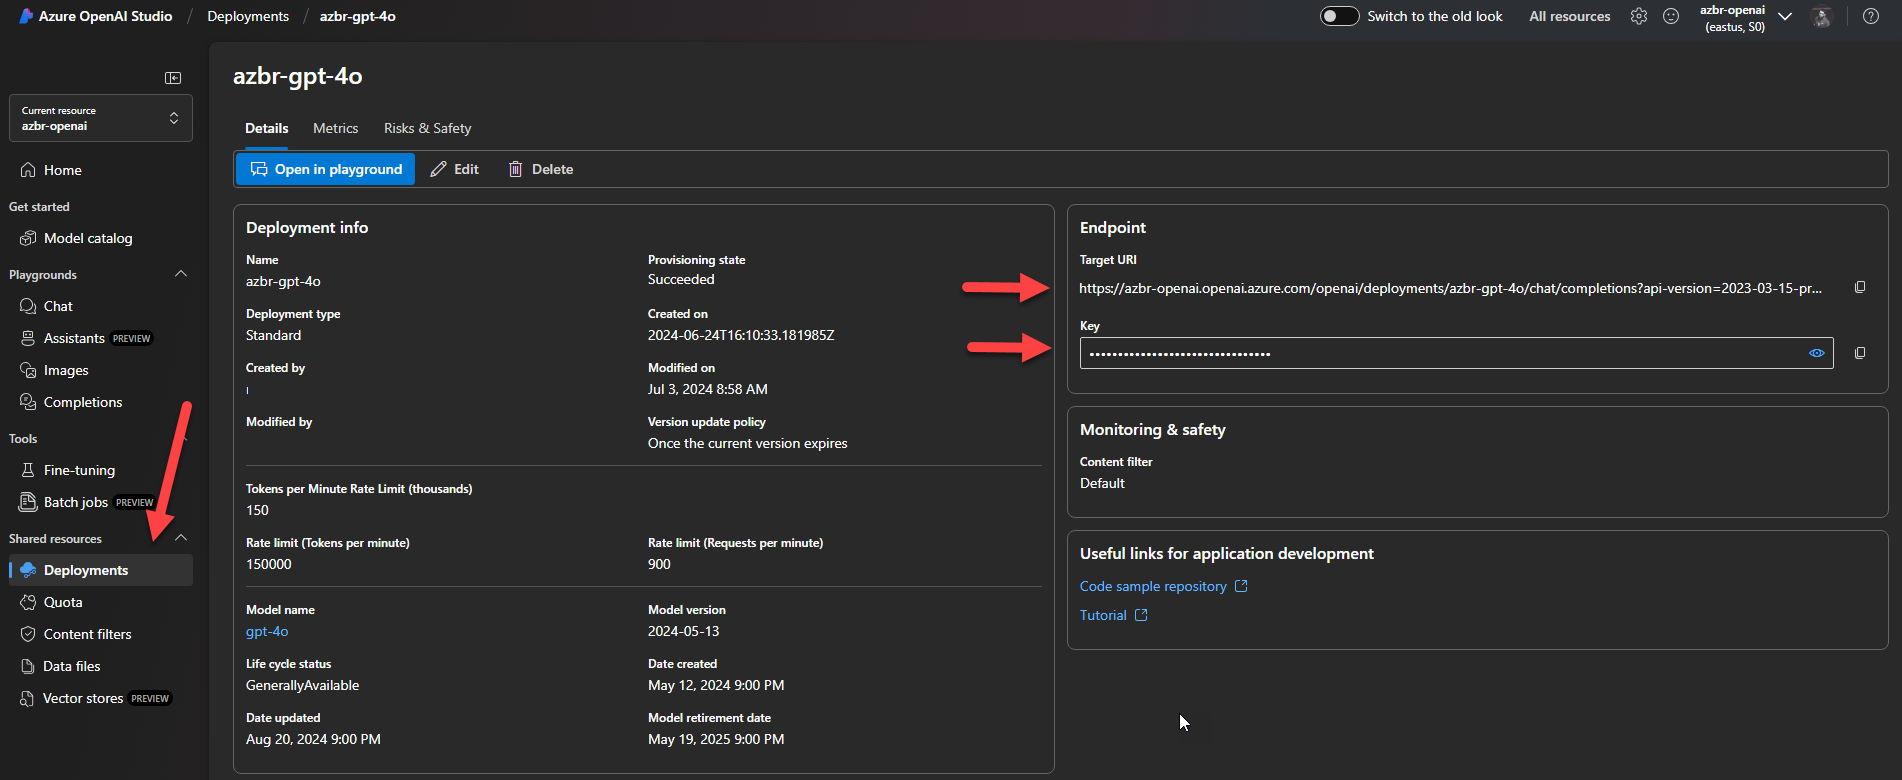Click the Content filters shield icon
This screenshot has width=1902, height=780.
tap(28, 634)
